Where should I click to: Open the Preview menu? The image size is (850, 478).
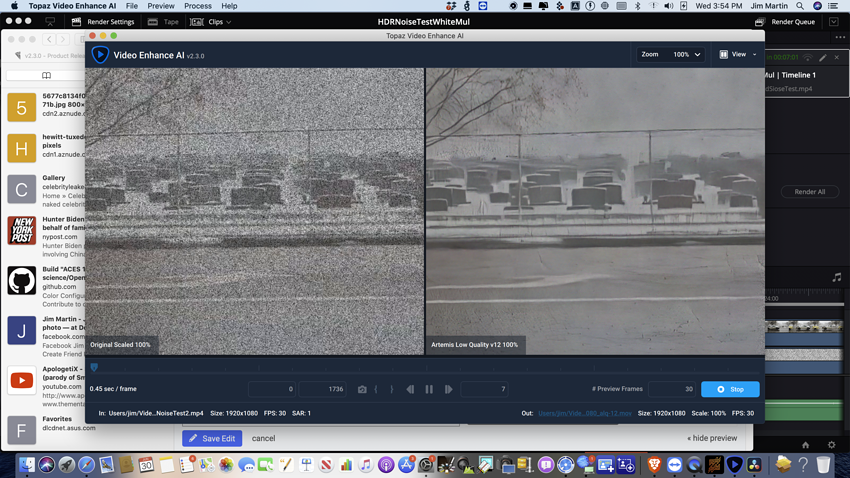[160, 6]
